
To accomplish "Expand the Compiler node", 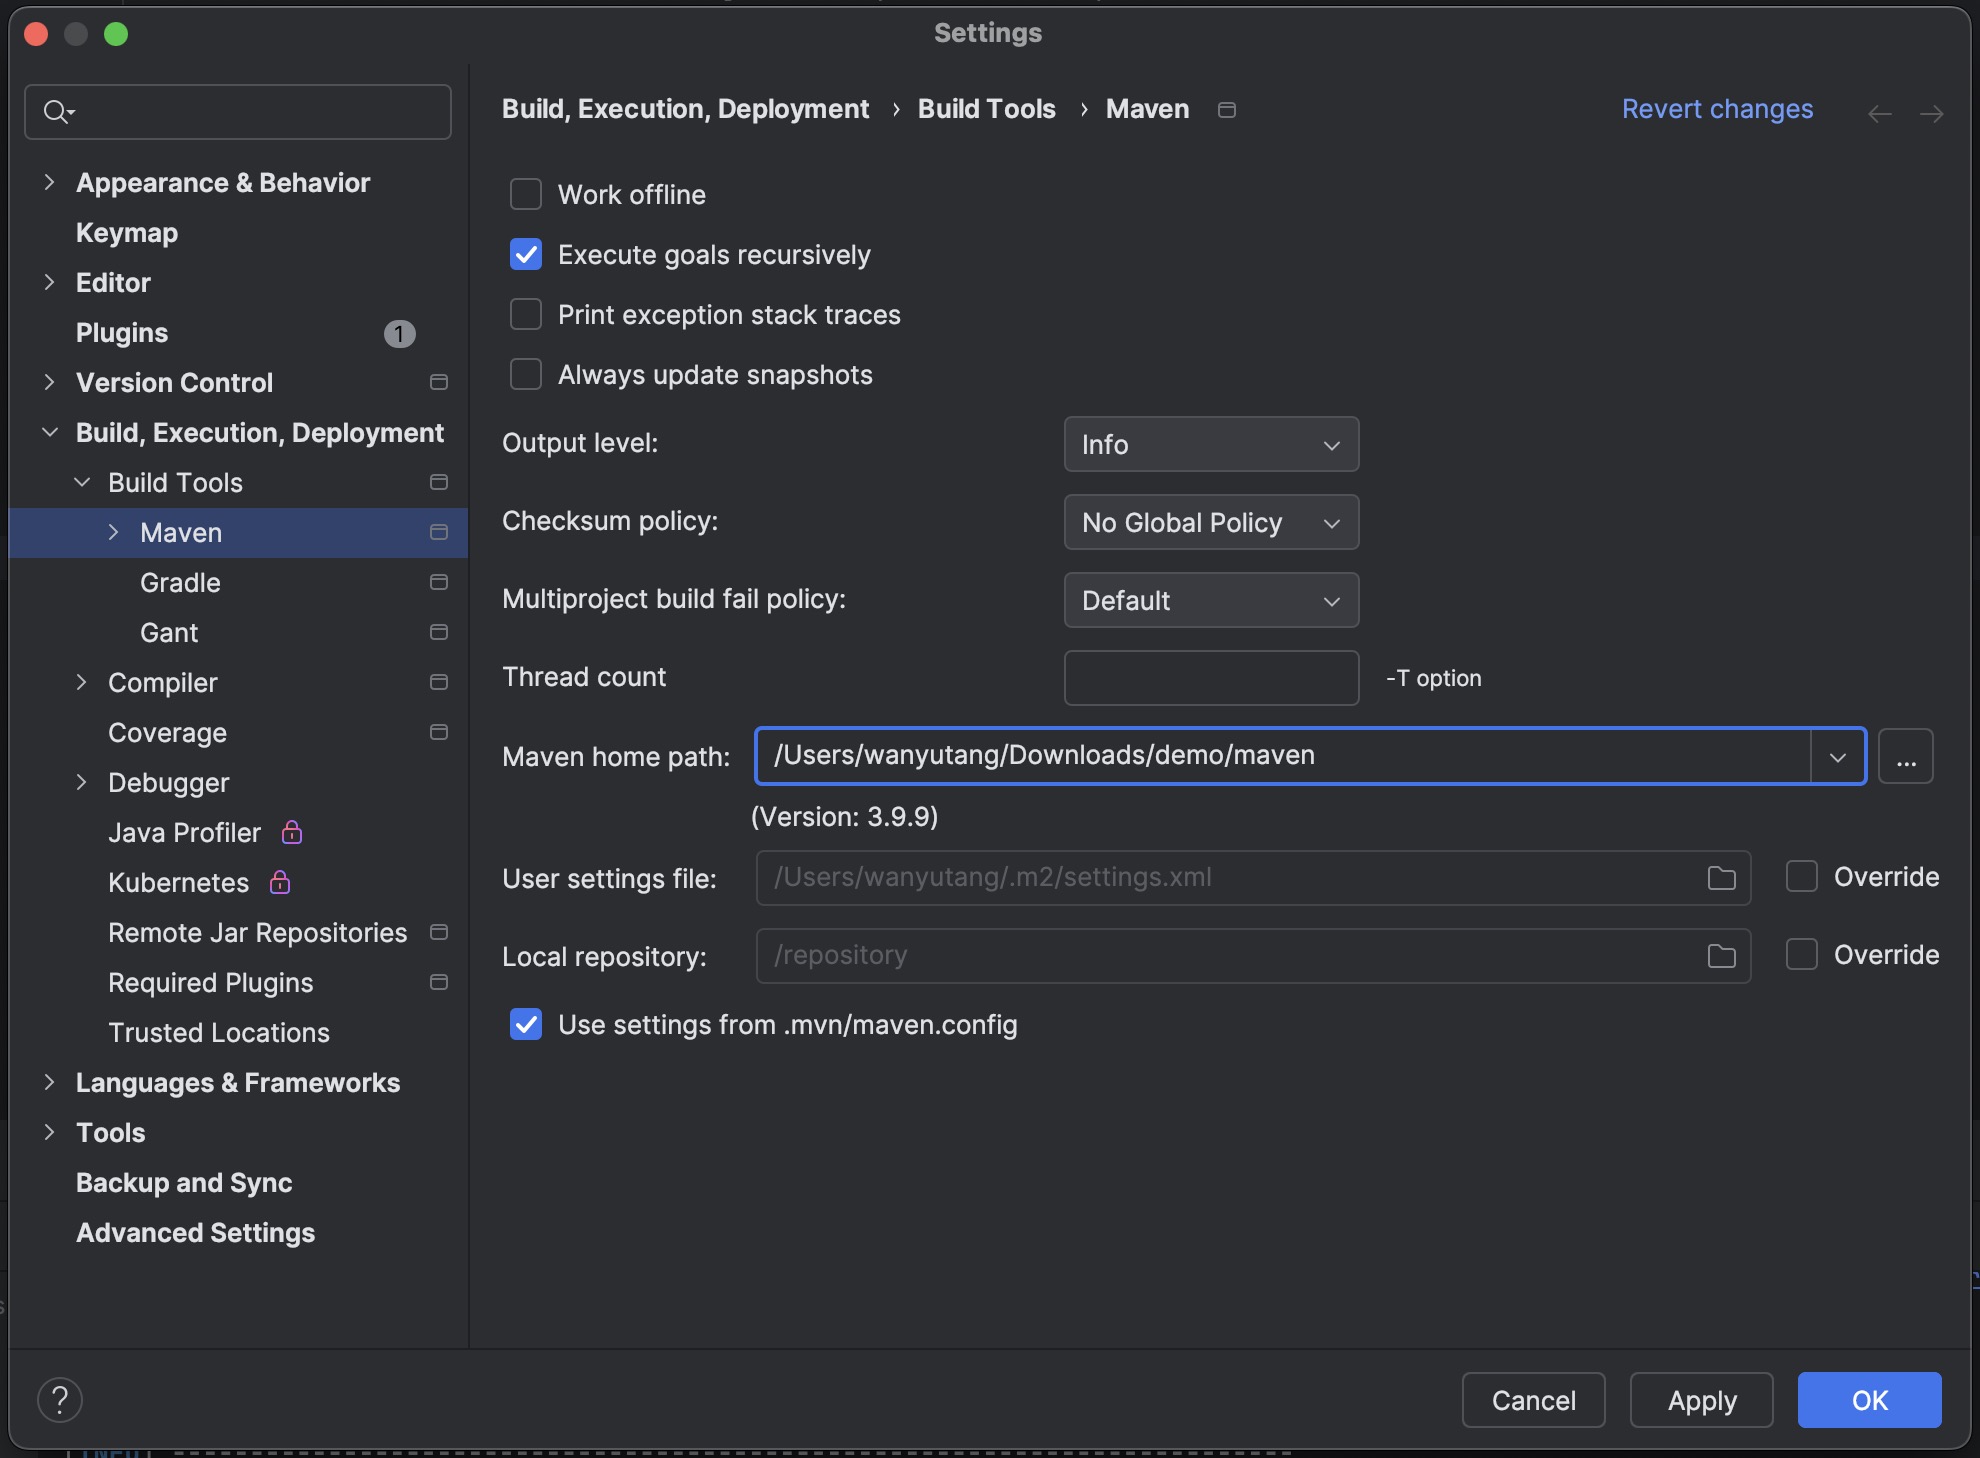I will click(x=82, y=682).
